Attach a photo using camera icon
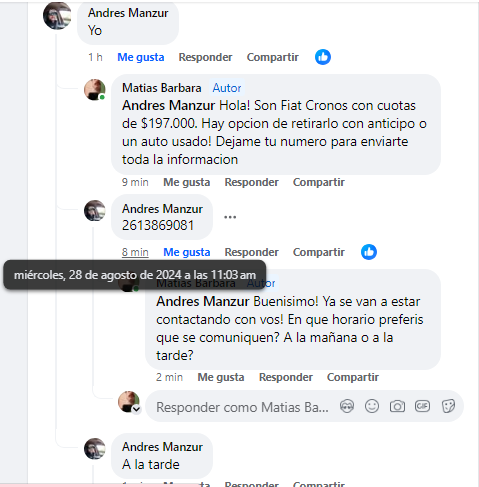This screenshot has width=479, height=487. click(397, 406)
